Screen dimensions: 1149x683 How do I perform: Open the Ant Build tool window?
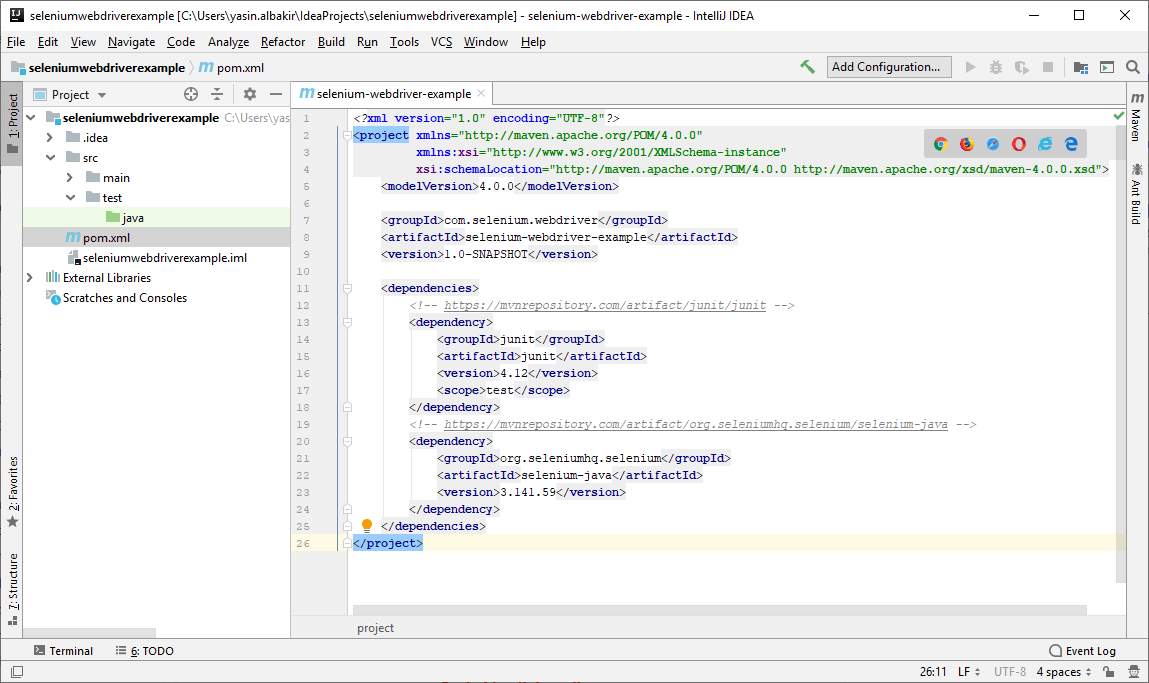(x=1137, y=195)
